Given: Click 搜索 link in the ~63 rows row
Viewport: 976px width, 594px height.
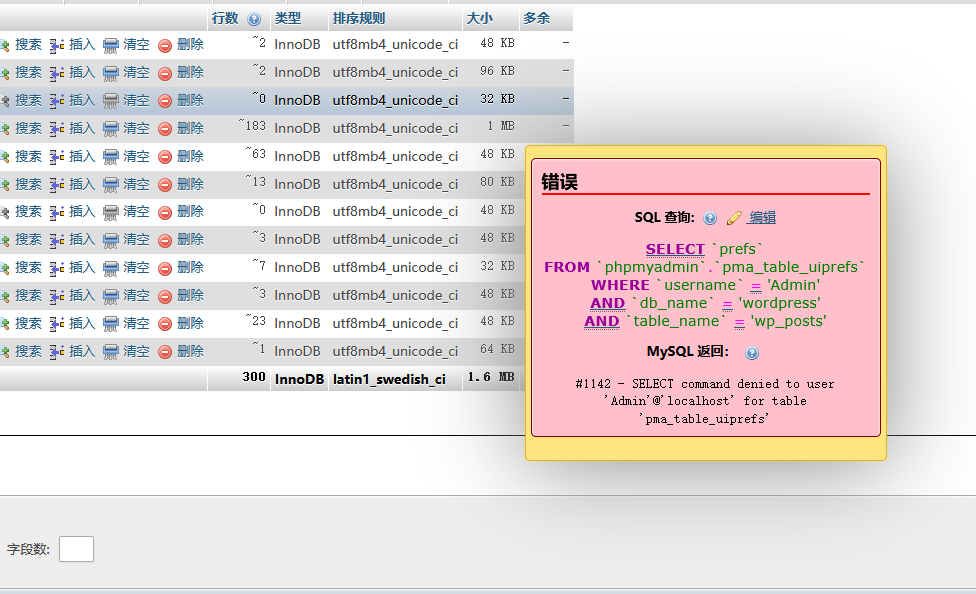Looking at the screenshot, I should point(28,156).
